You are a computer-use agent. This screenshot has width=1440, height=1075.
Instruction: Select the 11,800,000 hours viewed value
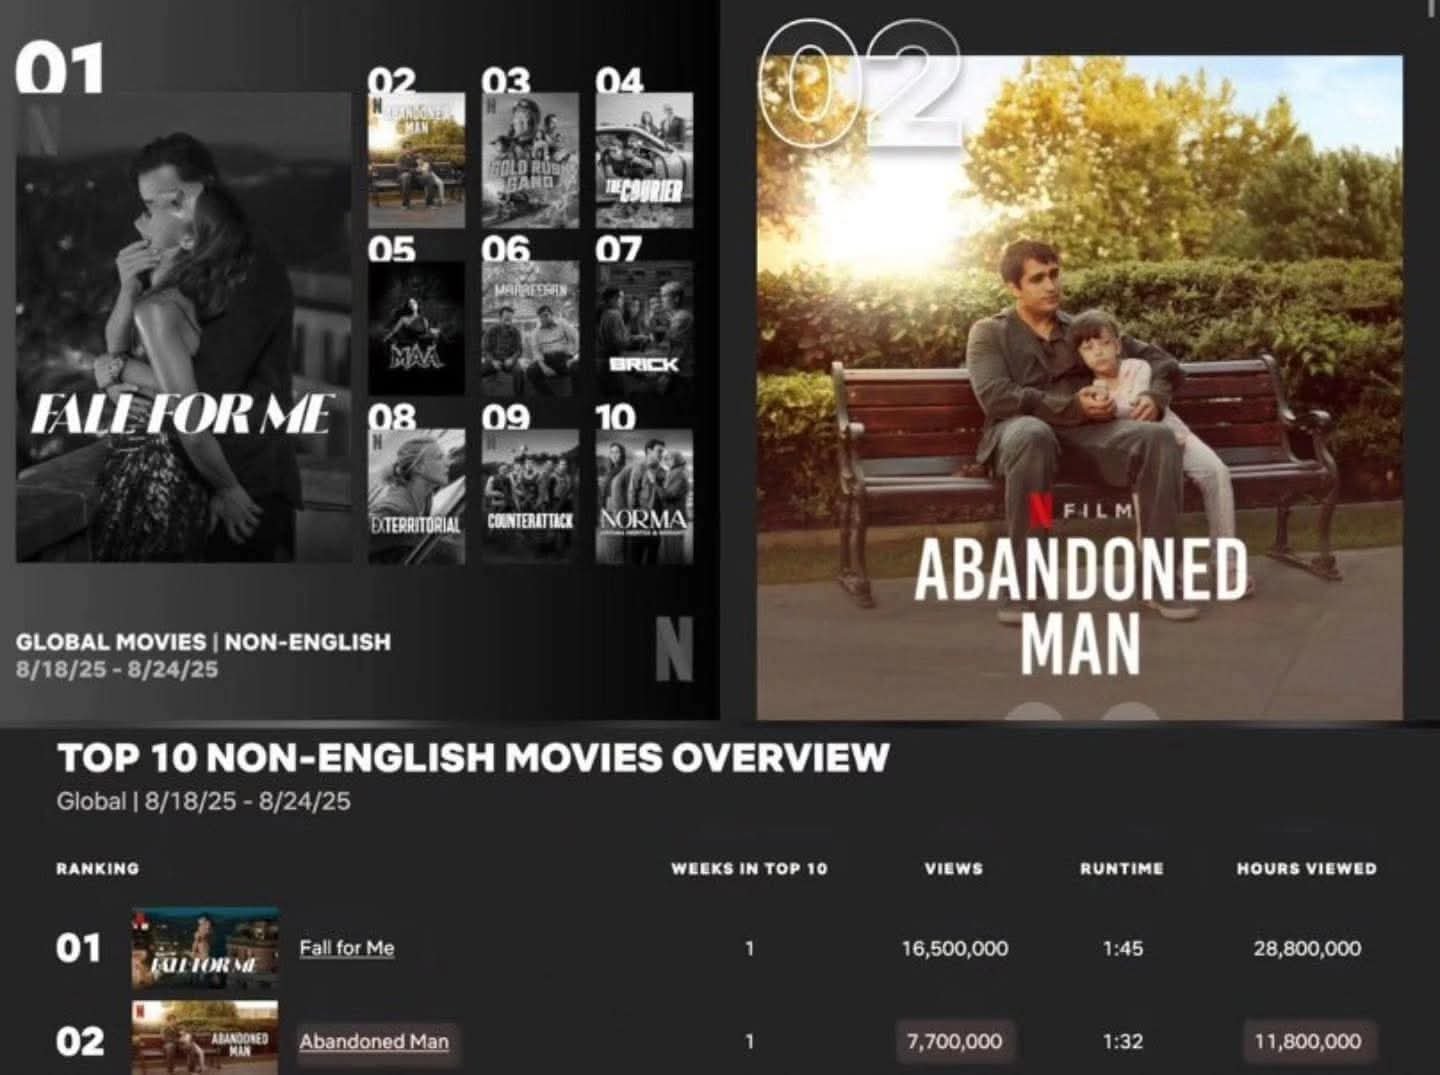coord(1308,1041)
